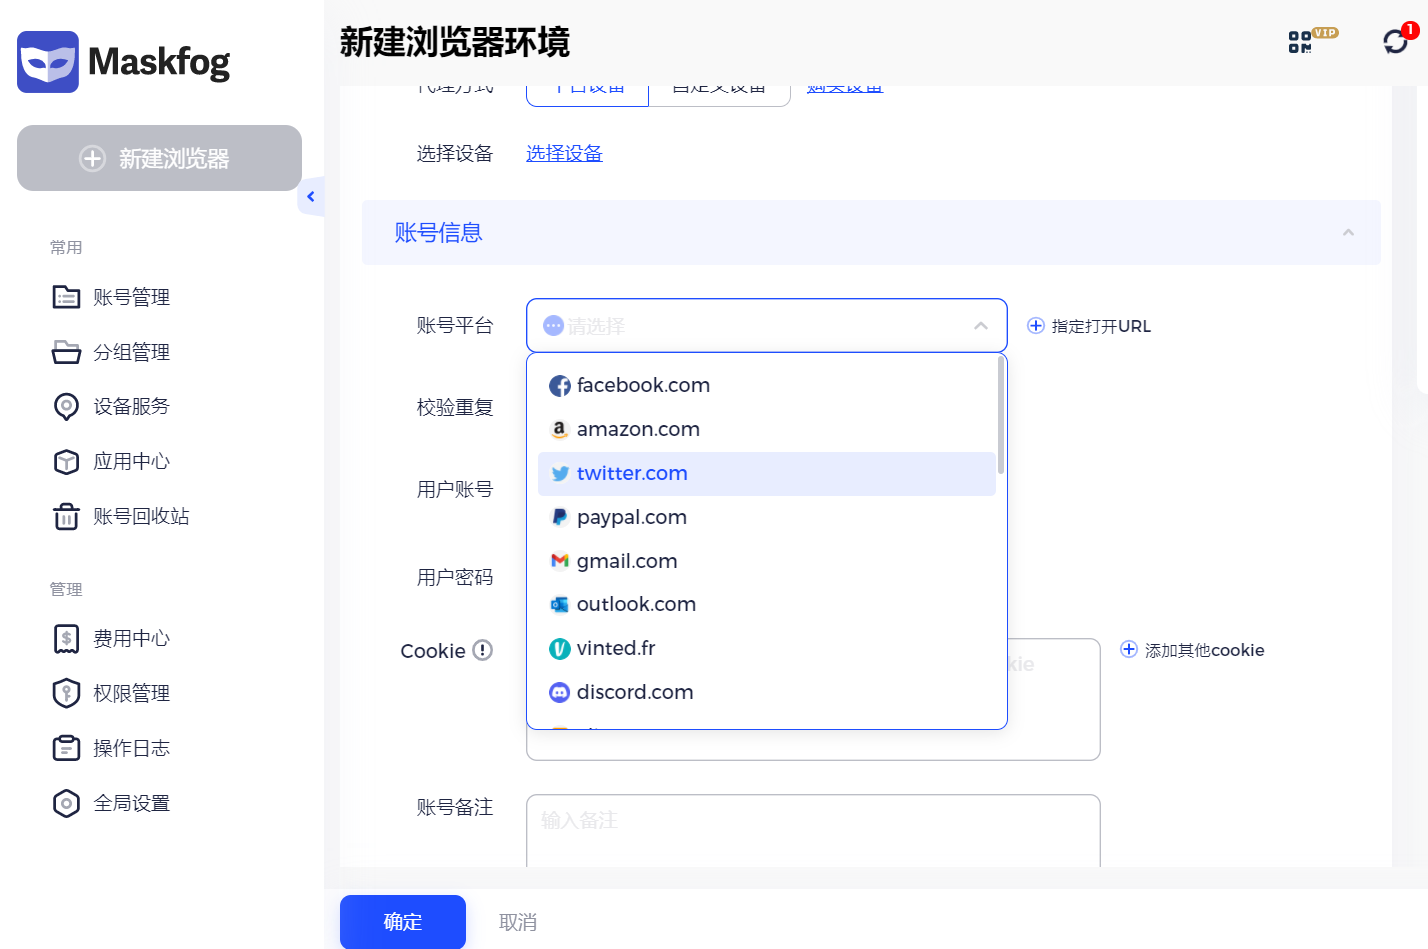Click the PayPal logo icon
The image size is (1428, 949).
tap(560, 517)
